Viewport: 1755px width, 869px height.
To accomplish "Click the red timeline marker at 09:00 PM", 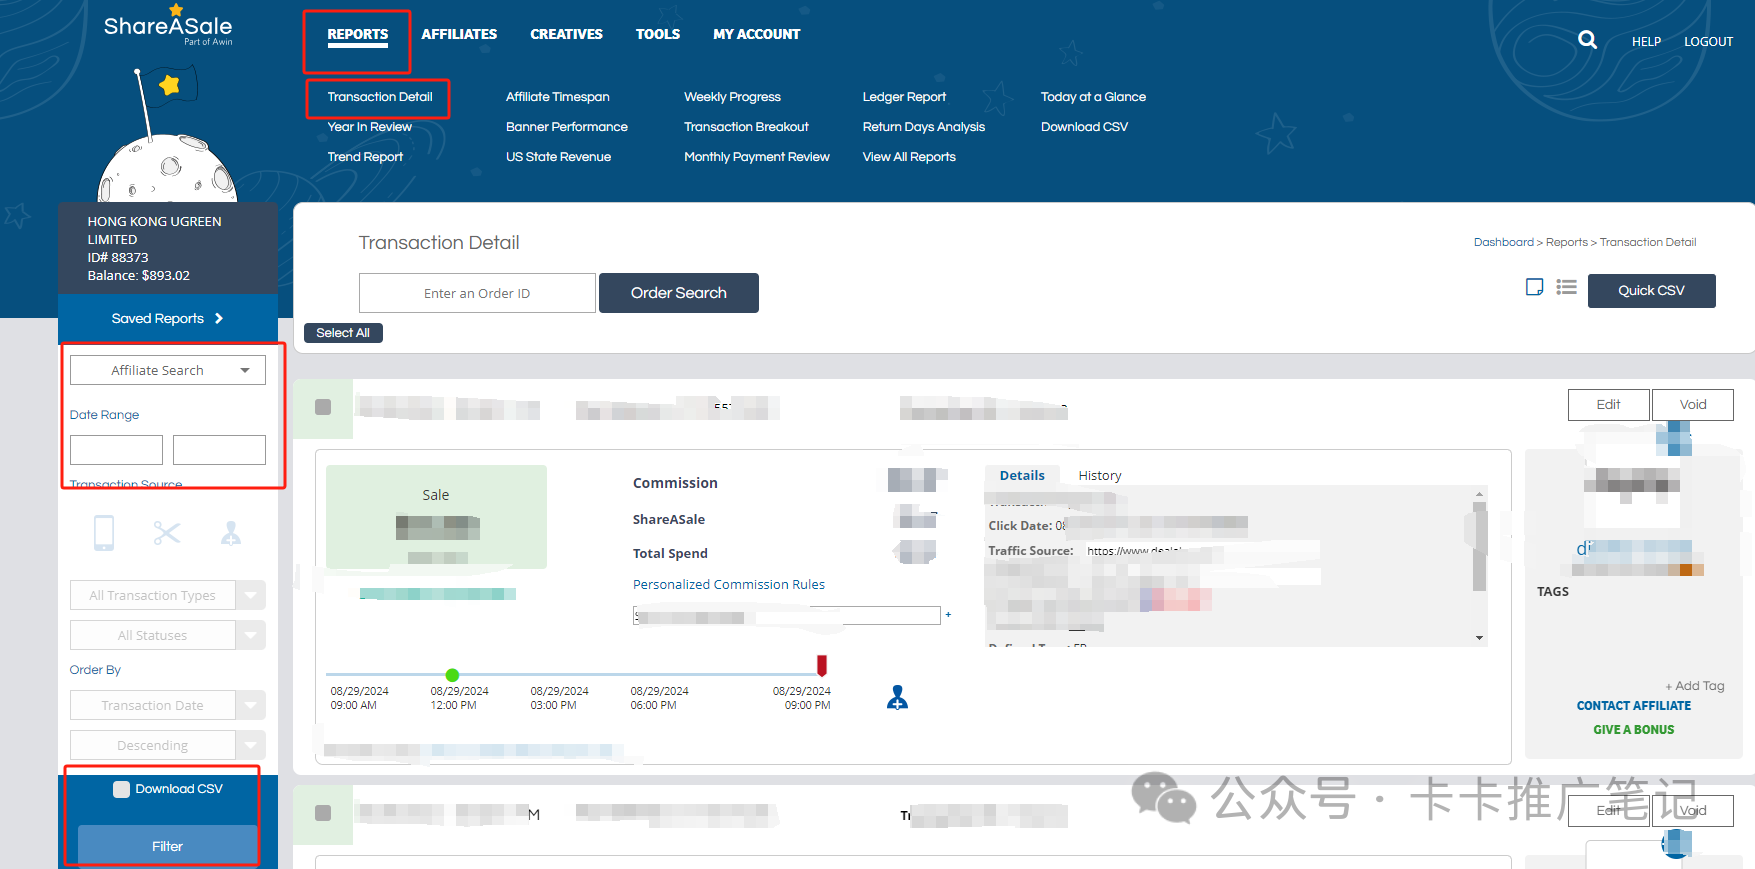I will pos(822,666).
